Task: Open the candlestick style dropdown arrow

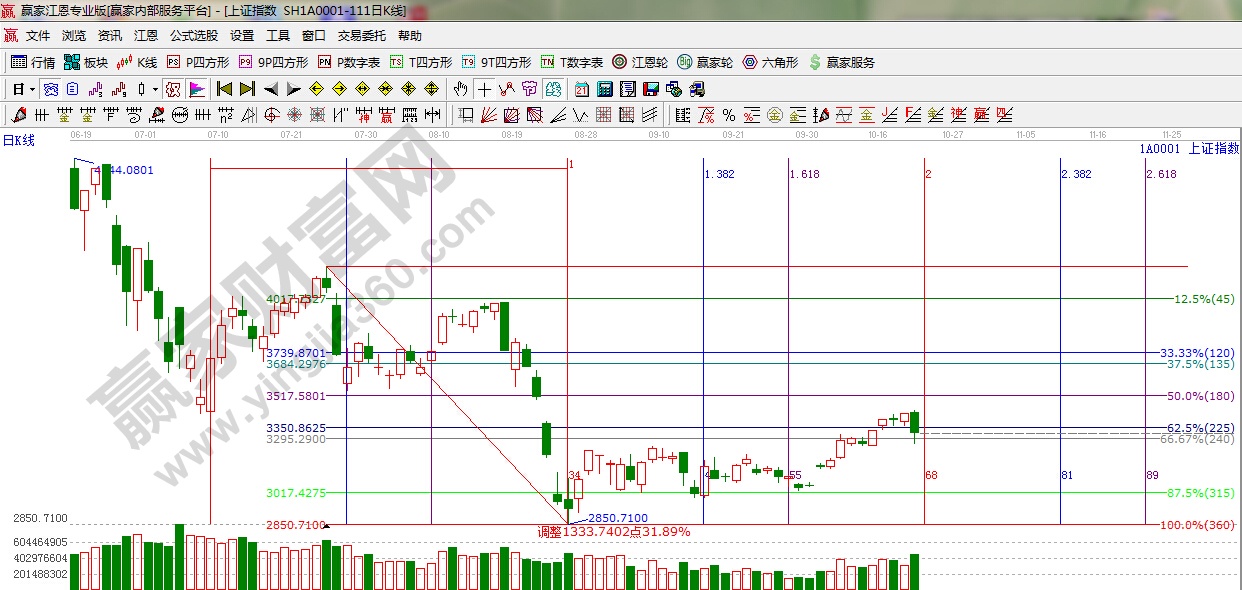Action: 155,89
